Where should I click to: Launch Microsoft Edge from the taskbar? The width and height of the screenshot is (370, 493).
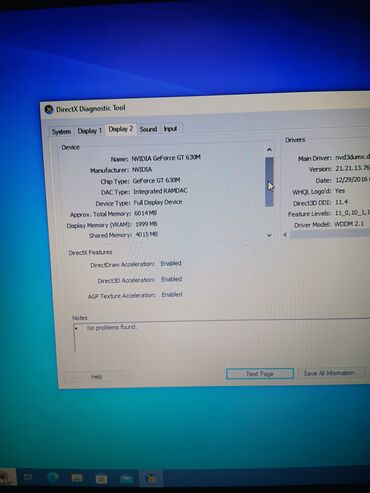pos(53,478)
